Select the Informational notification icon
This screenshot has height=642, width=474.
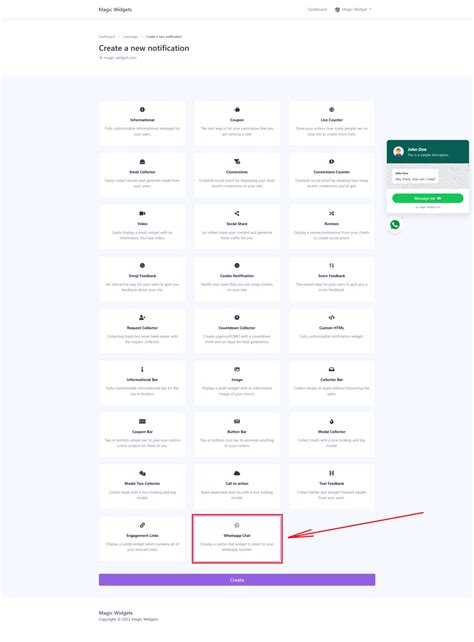tap(142, 109)
